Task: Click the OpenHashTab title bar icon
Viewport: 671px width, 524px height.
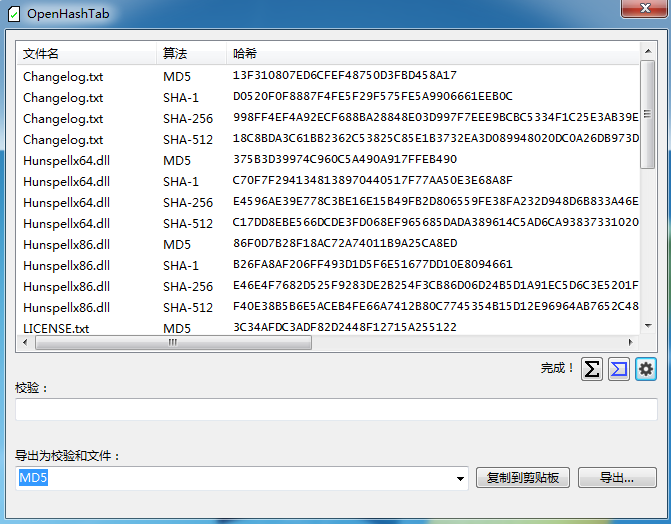Action: tap(13, 12)
